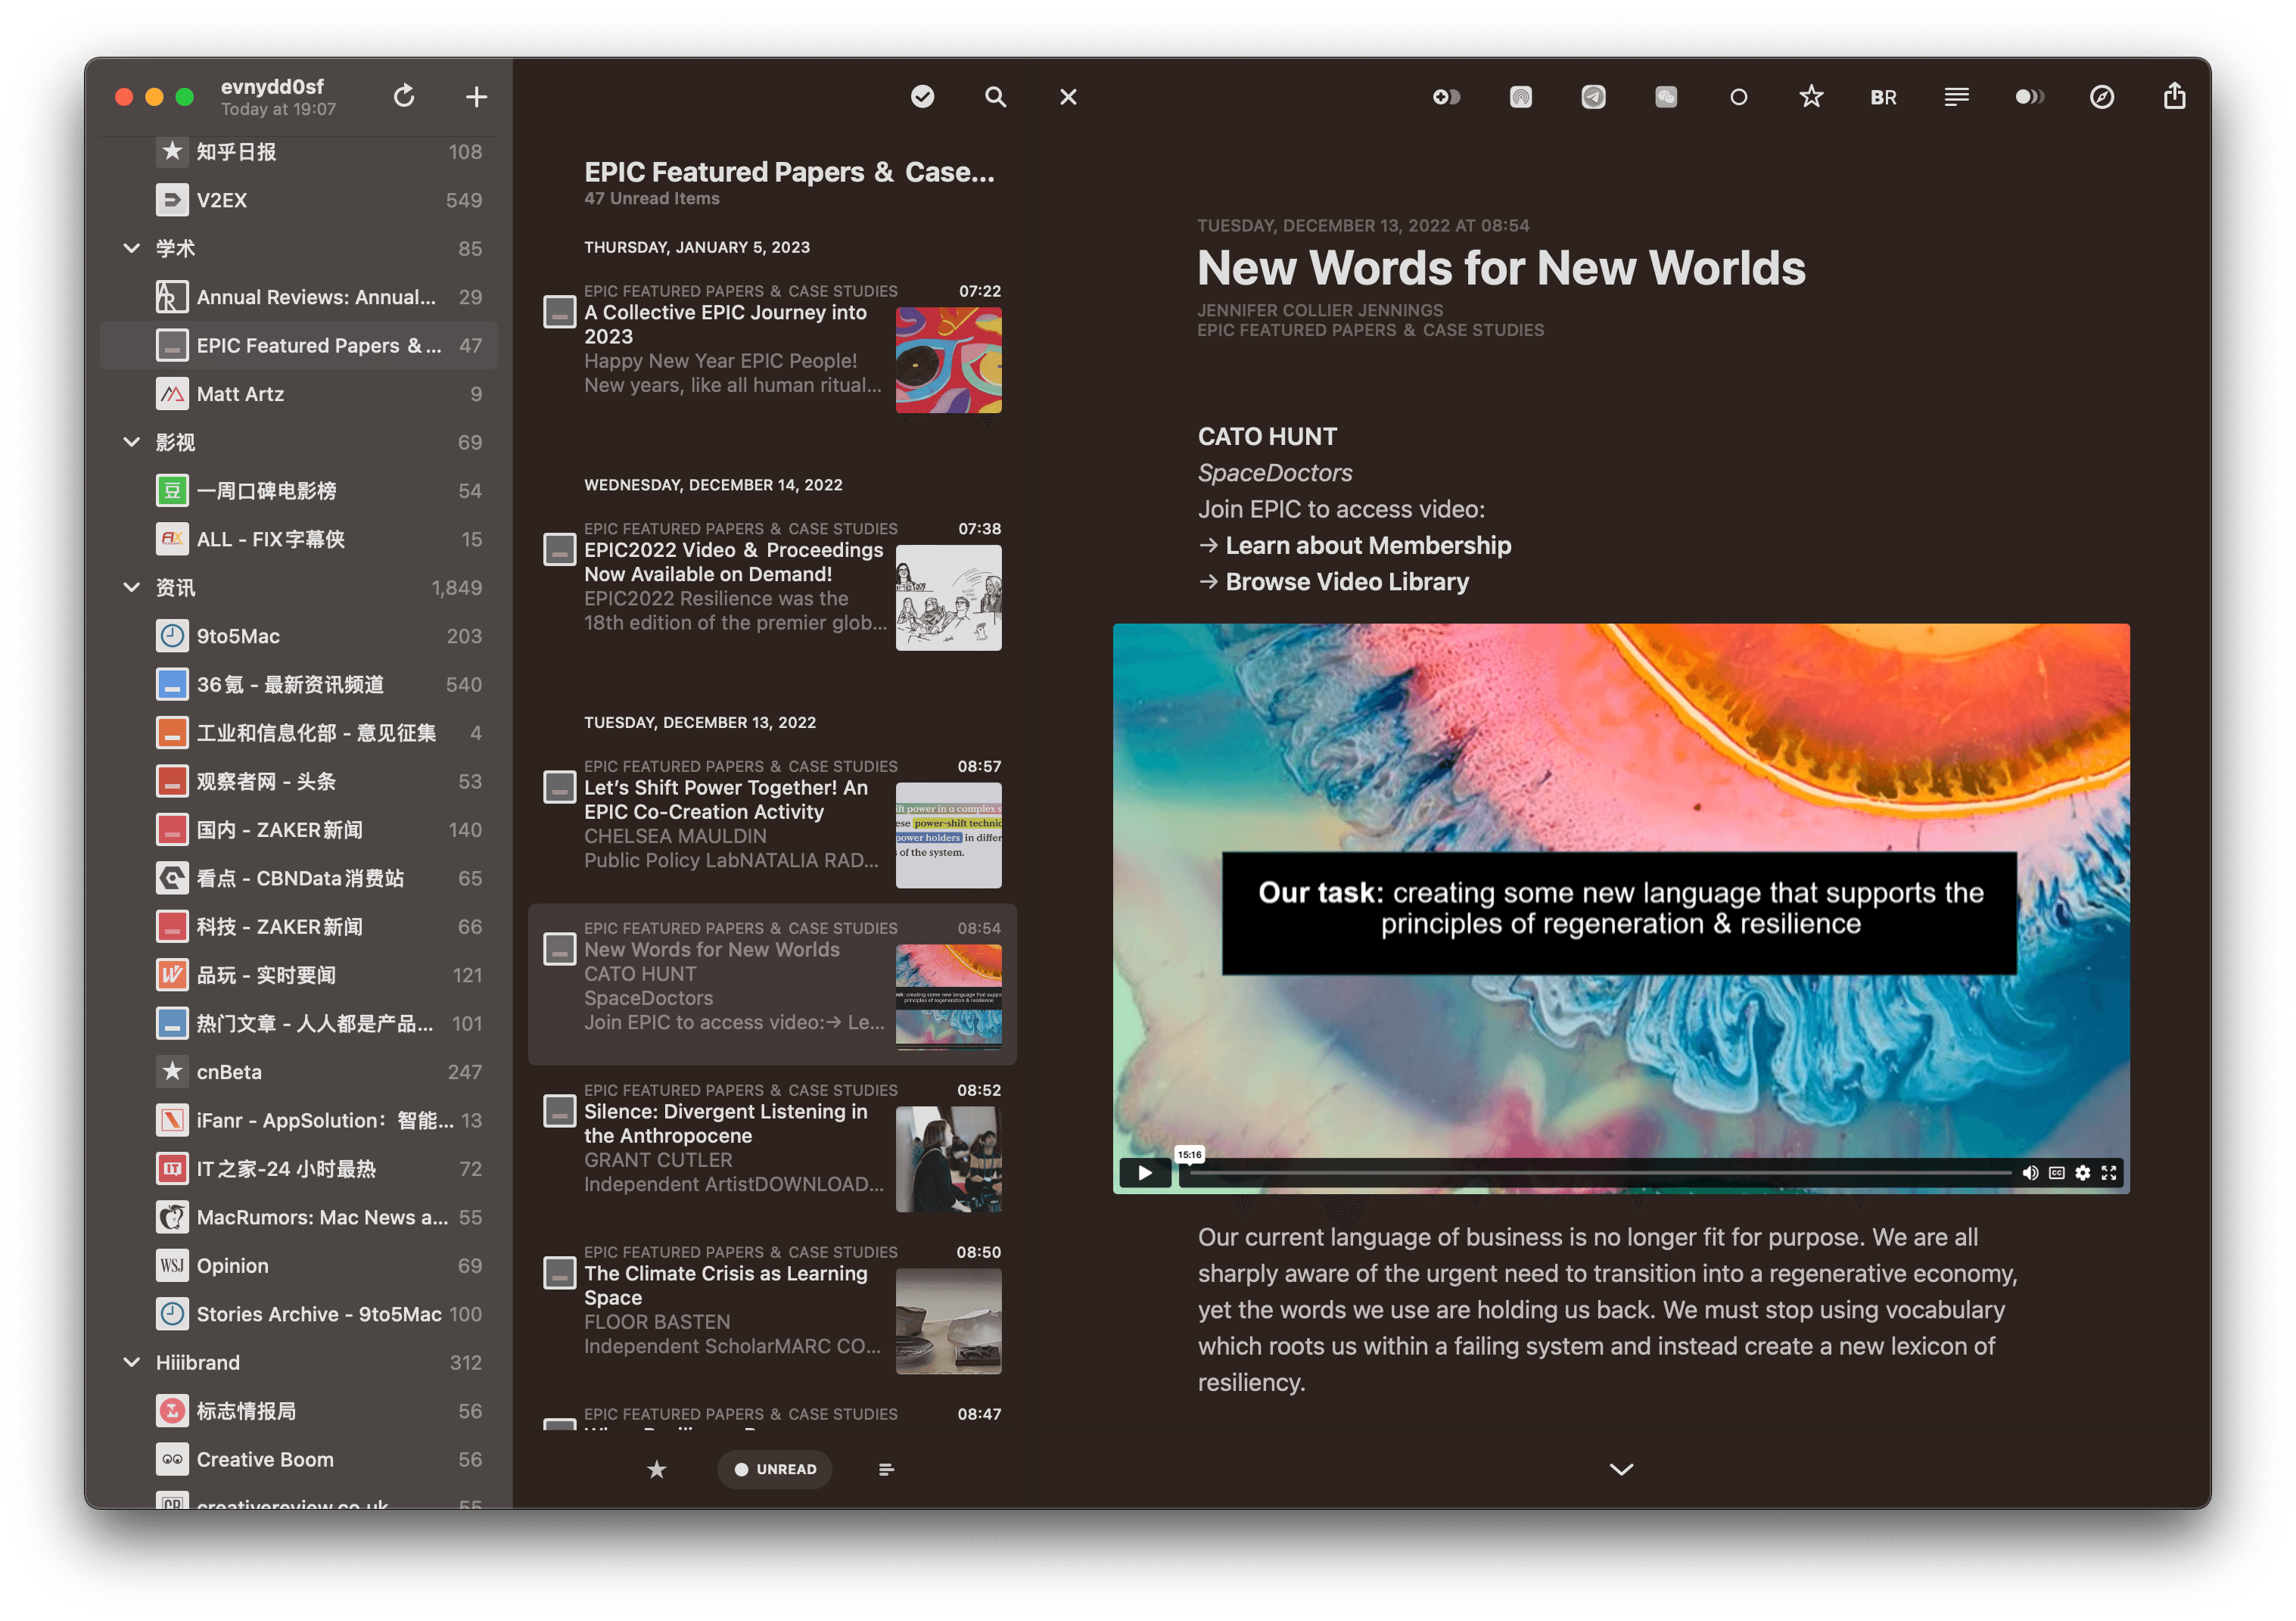Select the 一周口碑电影榜 feed
Viewport: 2296px width, 1621px height.
click(298, 490)
